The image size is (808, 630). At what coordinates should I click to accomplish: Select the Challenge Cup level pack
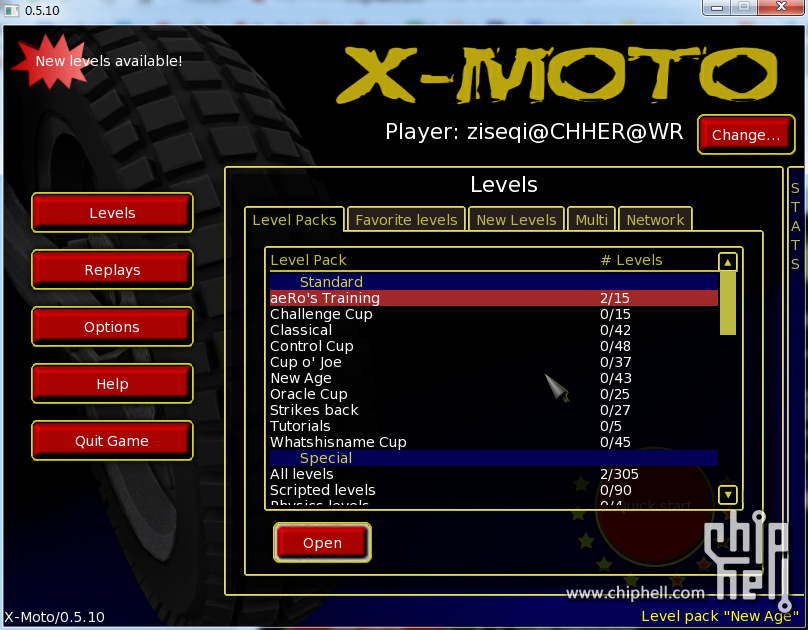(x=494, y=314)
